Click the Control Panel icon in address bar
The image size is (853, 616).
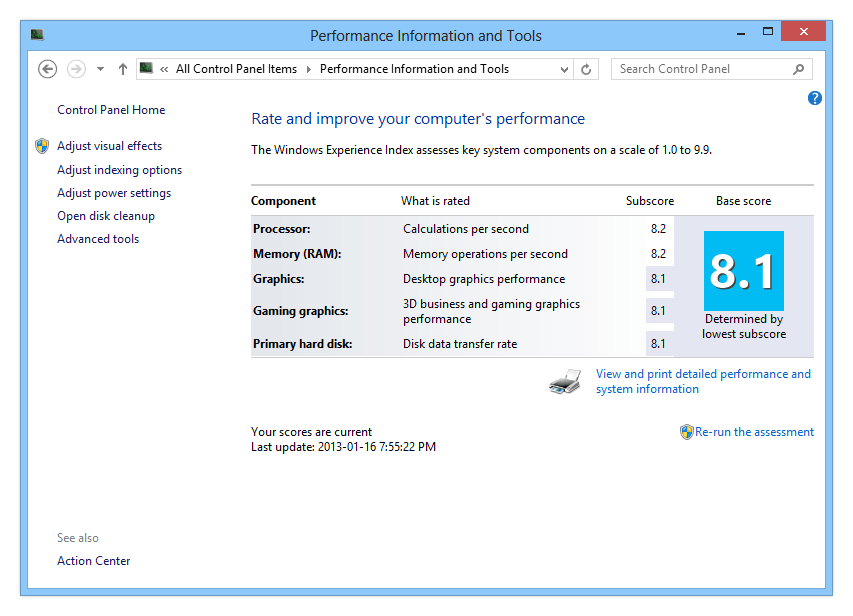(146, 68)
